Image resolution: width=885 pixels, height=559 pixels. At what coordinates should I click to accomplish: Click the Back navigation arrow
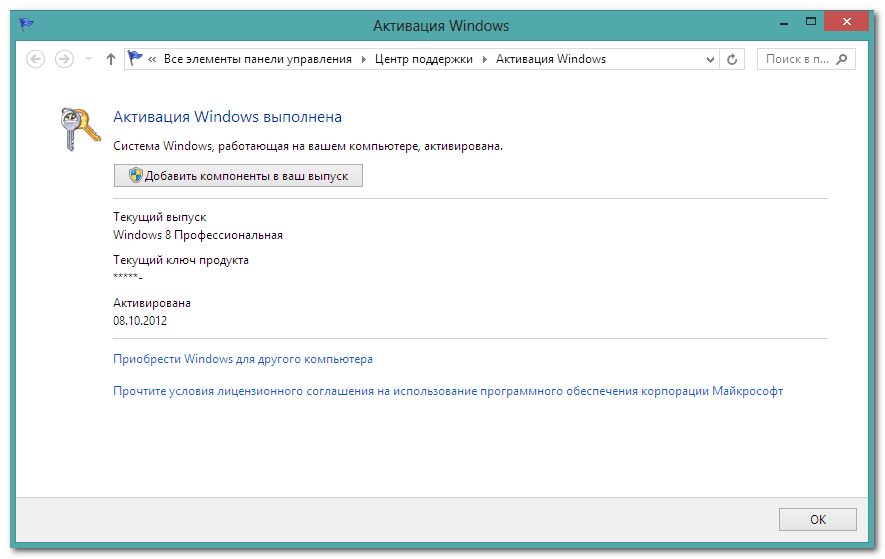coord(36,59)
